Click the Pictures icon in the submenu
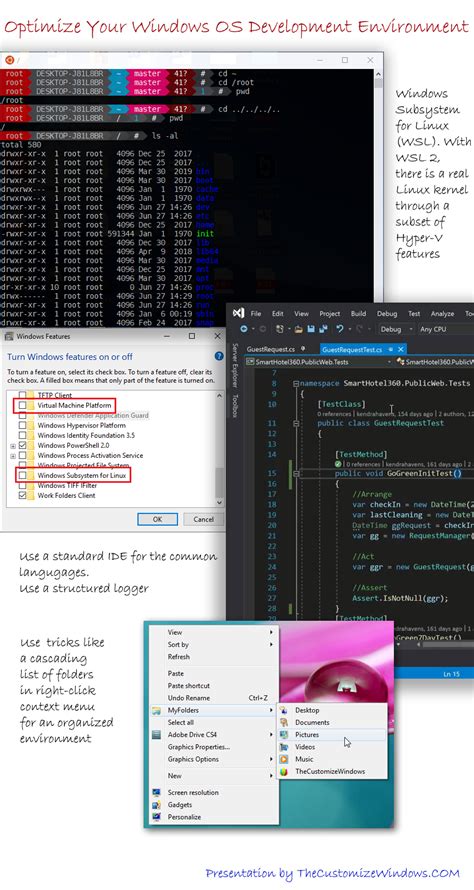474x890 pixels. point(284,734)
